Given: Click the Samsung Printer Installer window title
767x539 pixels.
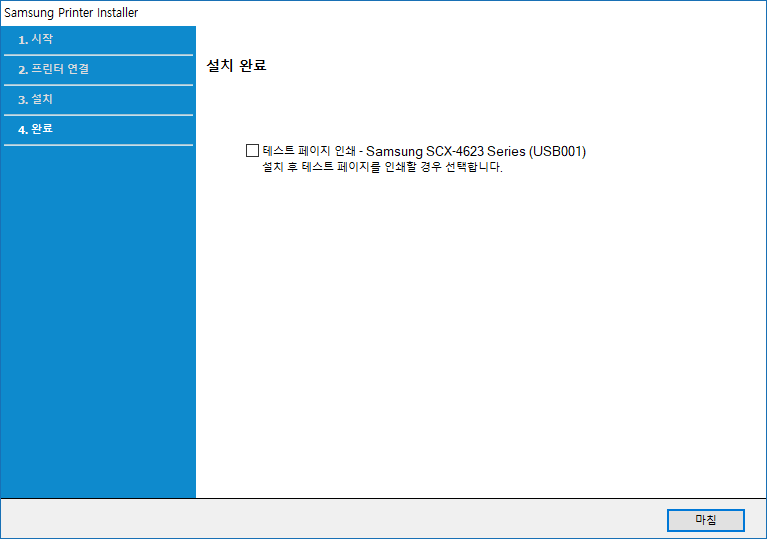Looking at the screenshot, I should pyautogui.click(x=71, y=13).
